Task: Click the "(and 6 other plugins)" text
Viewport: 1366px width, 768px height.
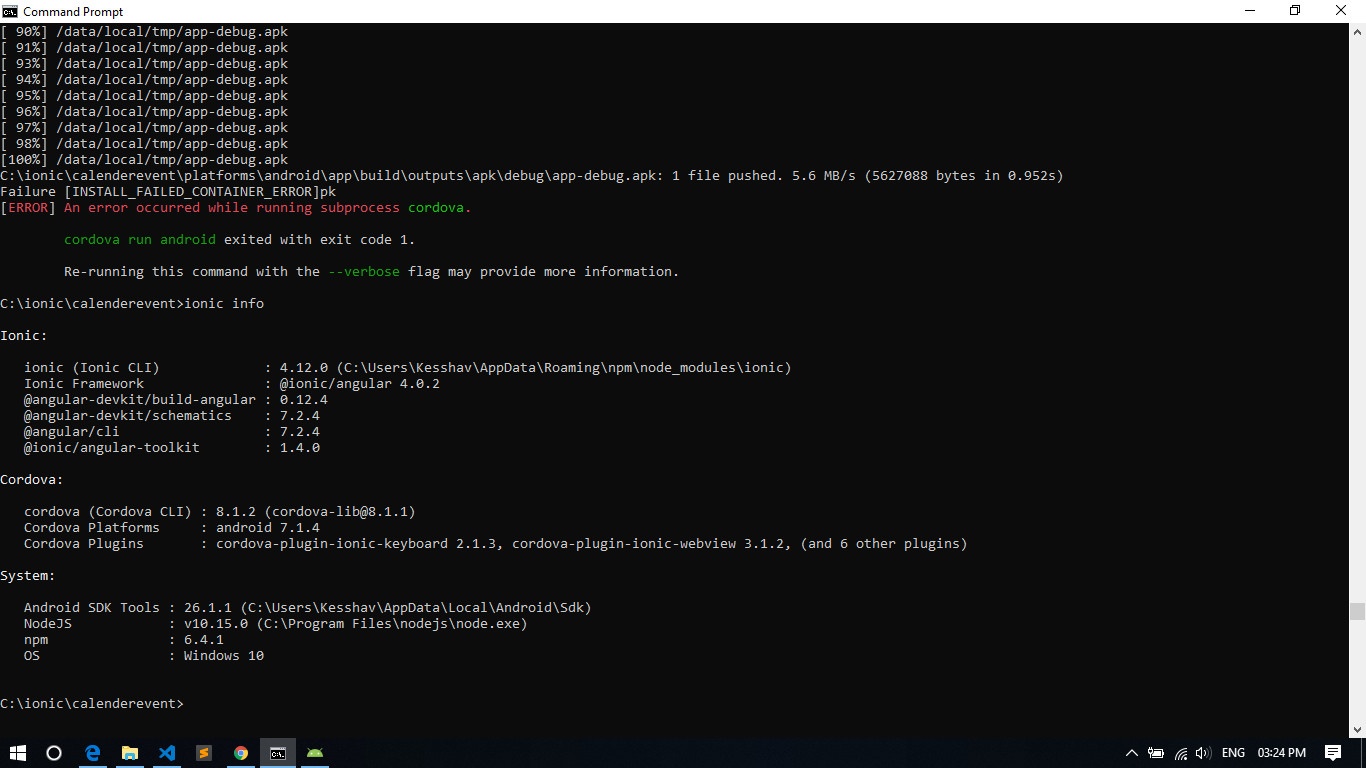Action: pos(884,544)
